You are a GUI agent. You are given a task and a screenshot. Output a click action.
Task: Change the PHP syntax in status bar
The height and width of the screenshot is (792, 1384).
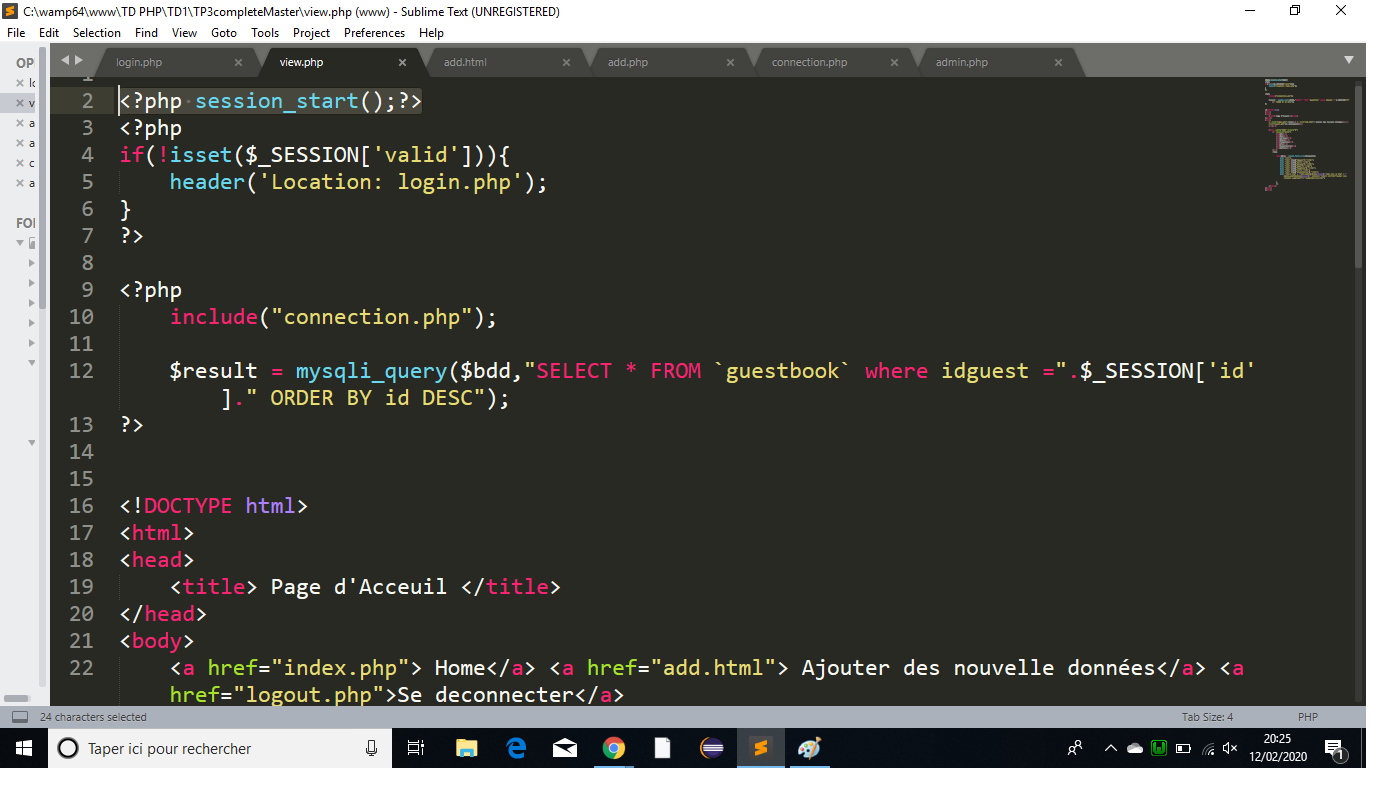(1308, 717)
